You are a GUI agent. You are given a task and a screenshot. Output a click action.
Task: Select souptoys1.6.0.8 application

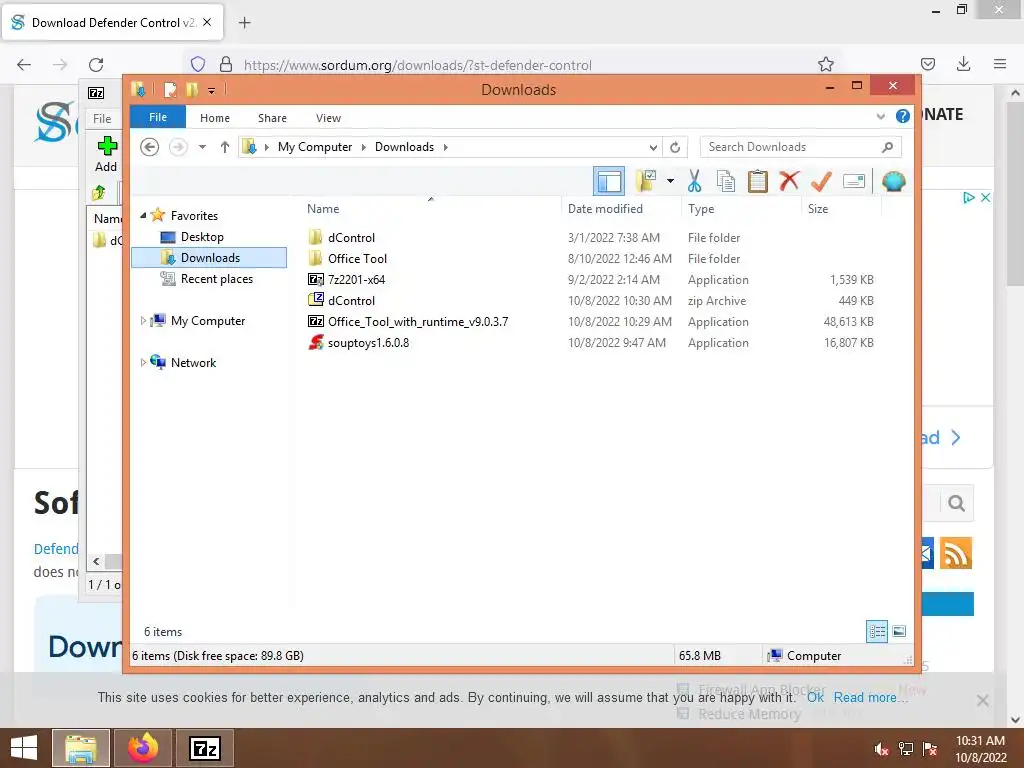point(368,343)
